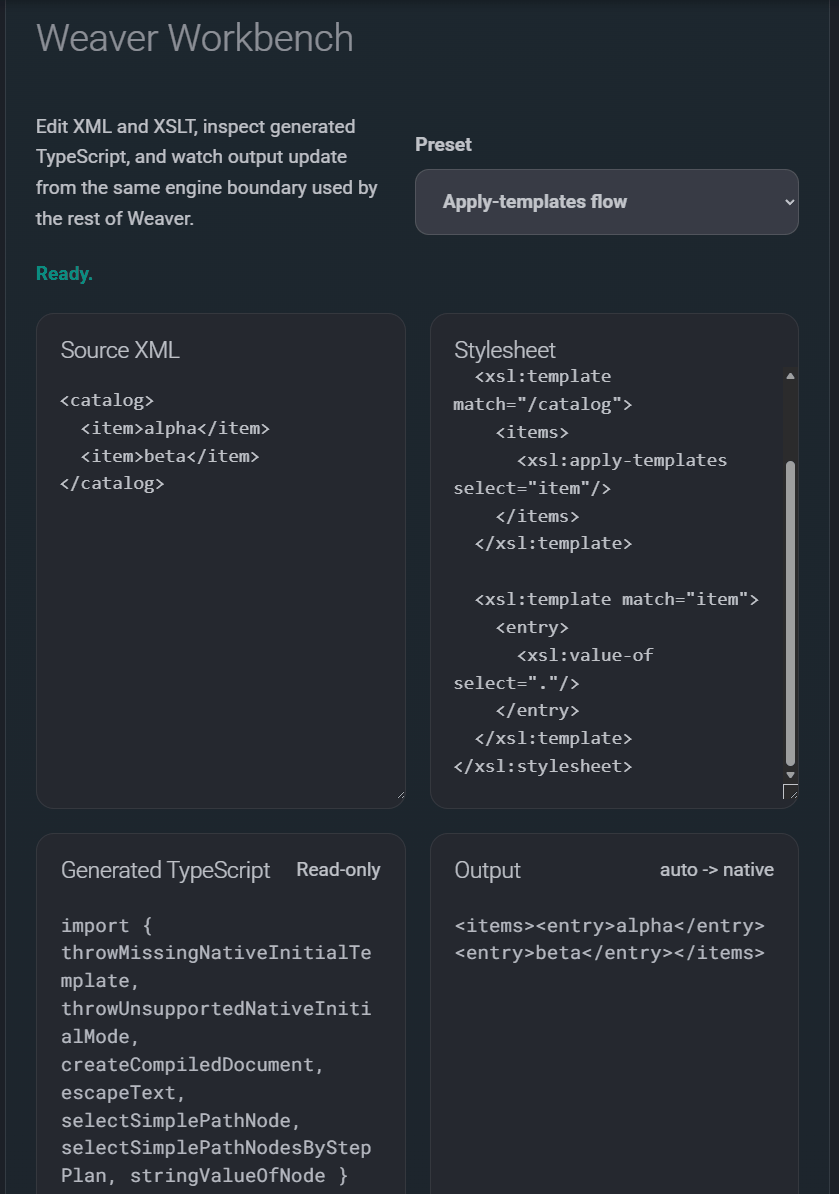Click createCompiledDocument, in generated code
The height and width of the screenshot is (1194, 839).
click(192, 1065)
